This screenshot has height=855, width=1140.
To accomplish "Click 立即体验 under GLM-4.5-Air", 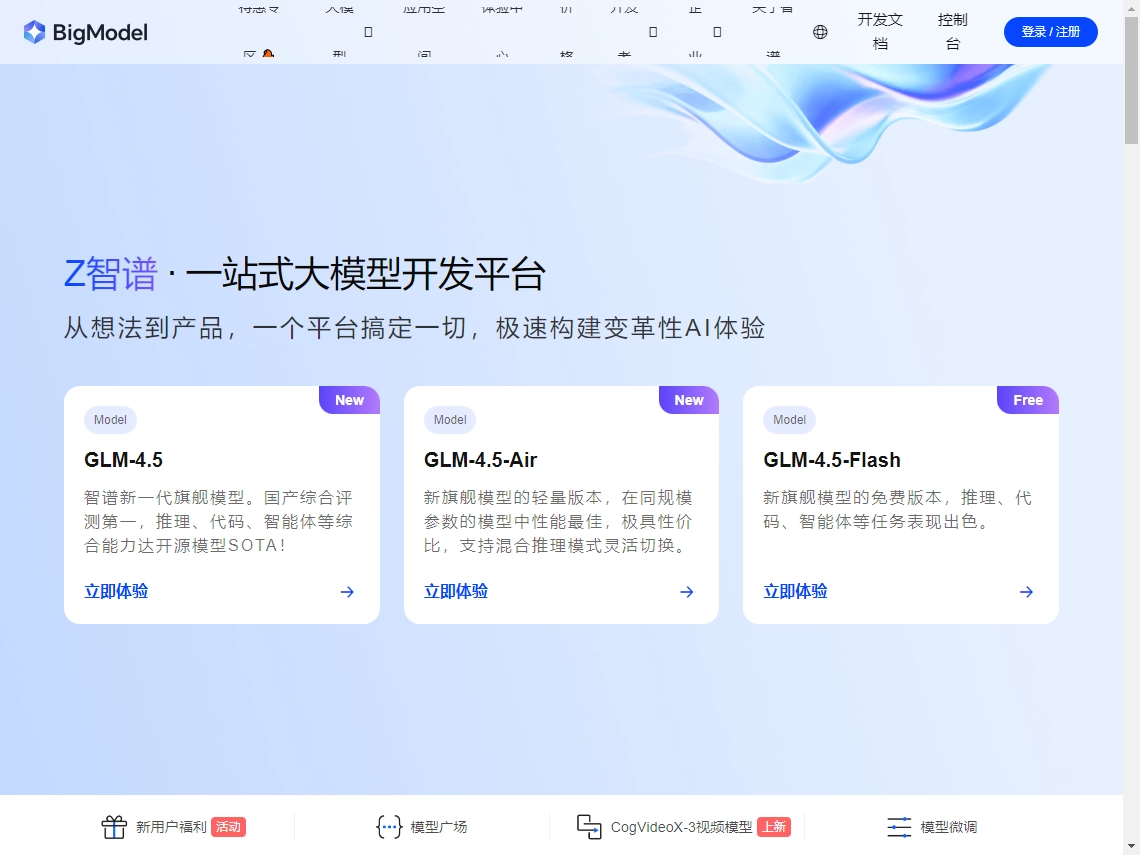I will 456,592.
